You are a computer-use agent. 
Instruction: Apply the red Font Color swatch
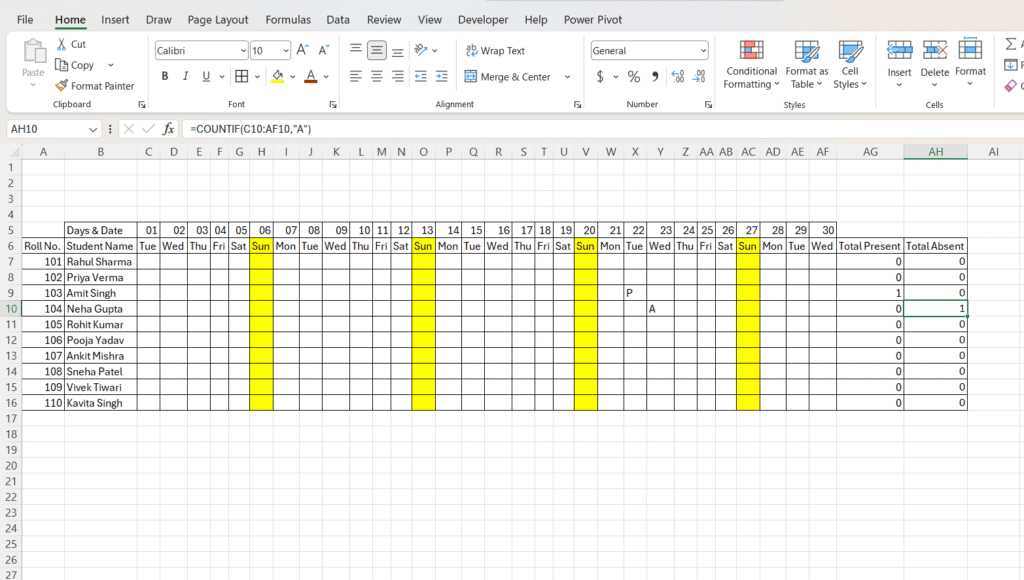pos(311,76)
